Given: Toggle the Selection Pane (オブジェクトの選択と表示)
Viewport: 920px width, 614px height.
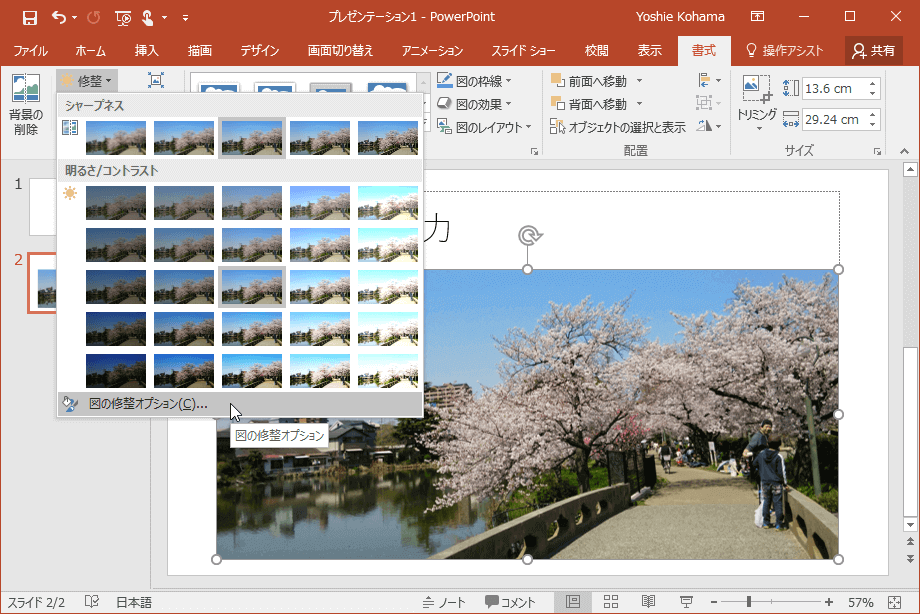Looking at the screenshot, I should coord(617,127).
